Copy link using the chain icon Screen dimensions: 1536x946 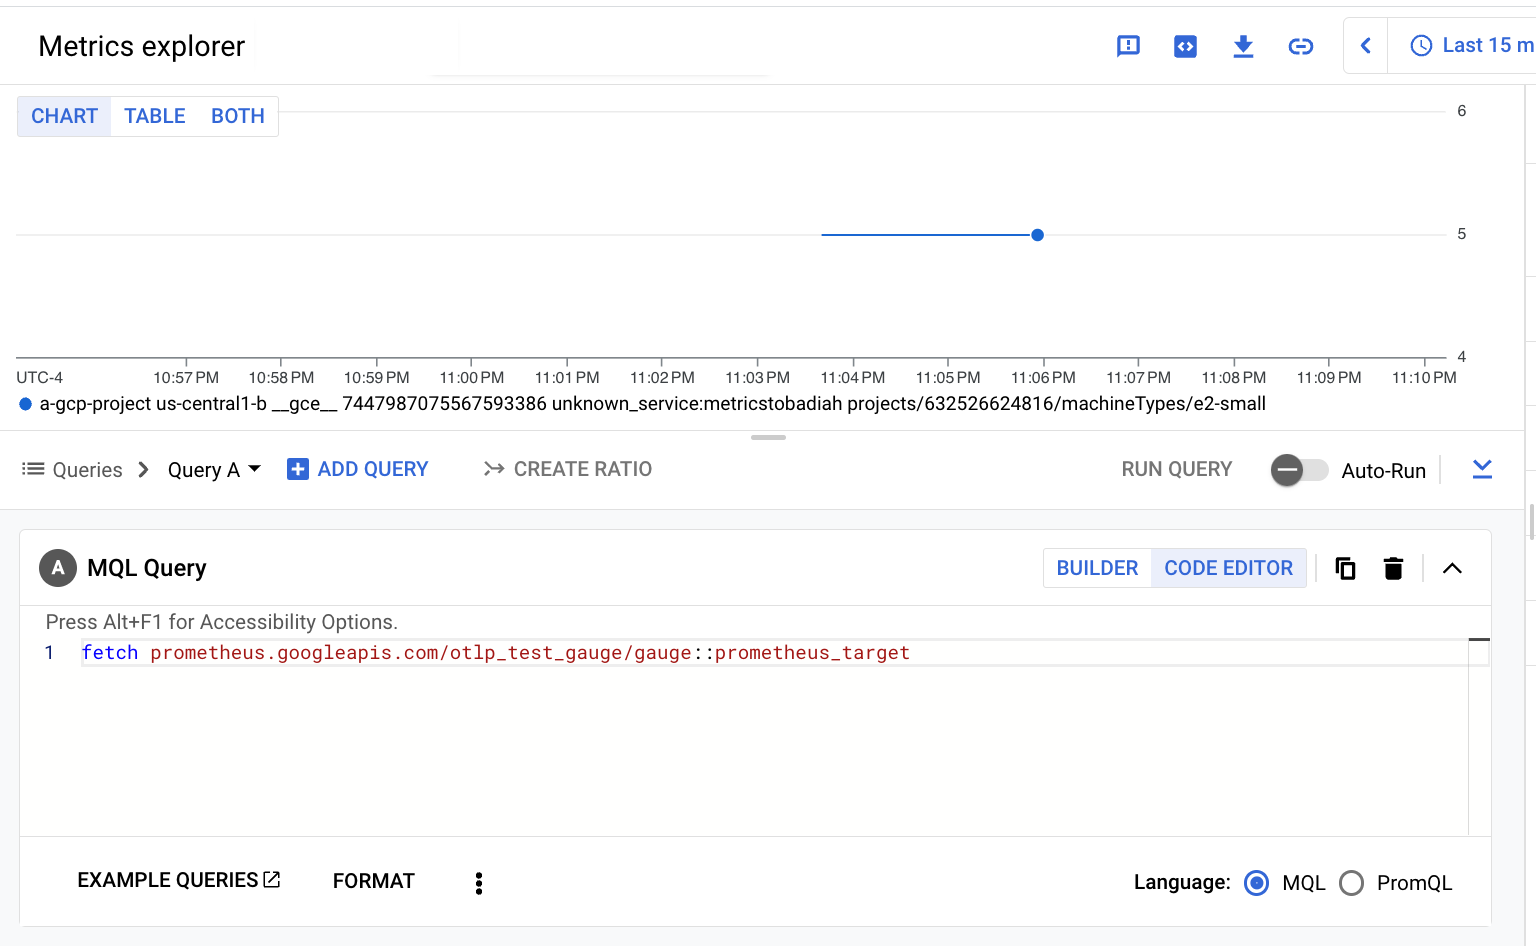pyautogui.click(x=1300, y=46)
